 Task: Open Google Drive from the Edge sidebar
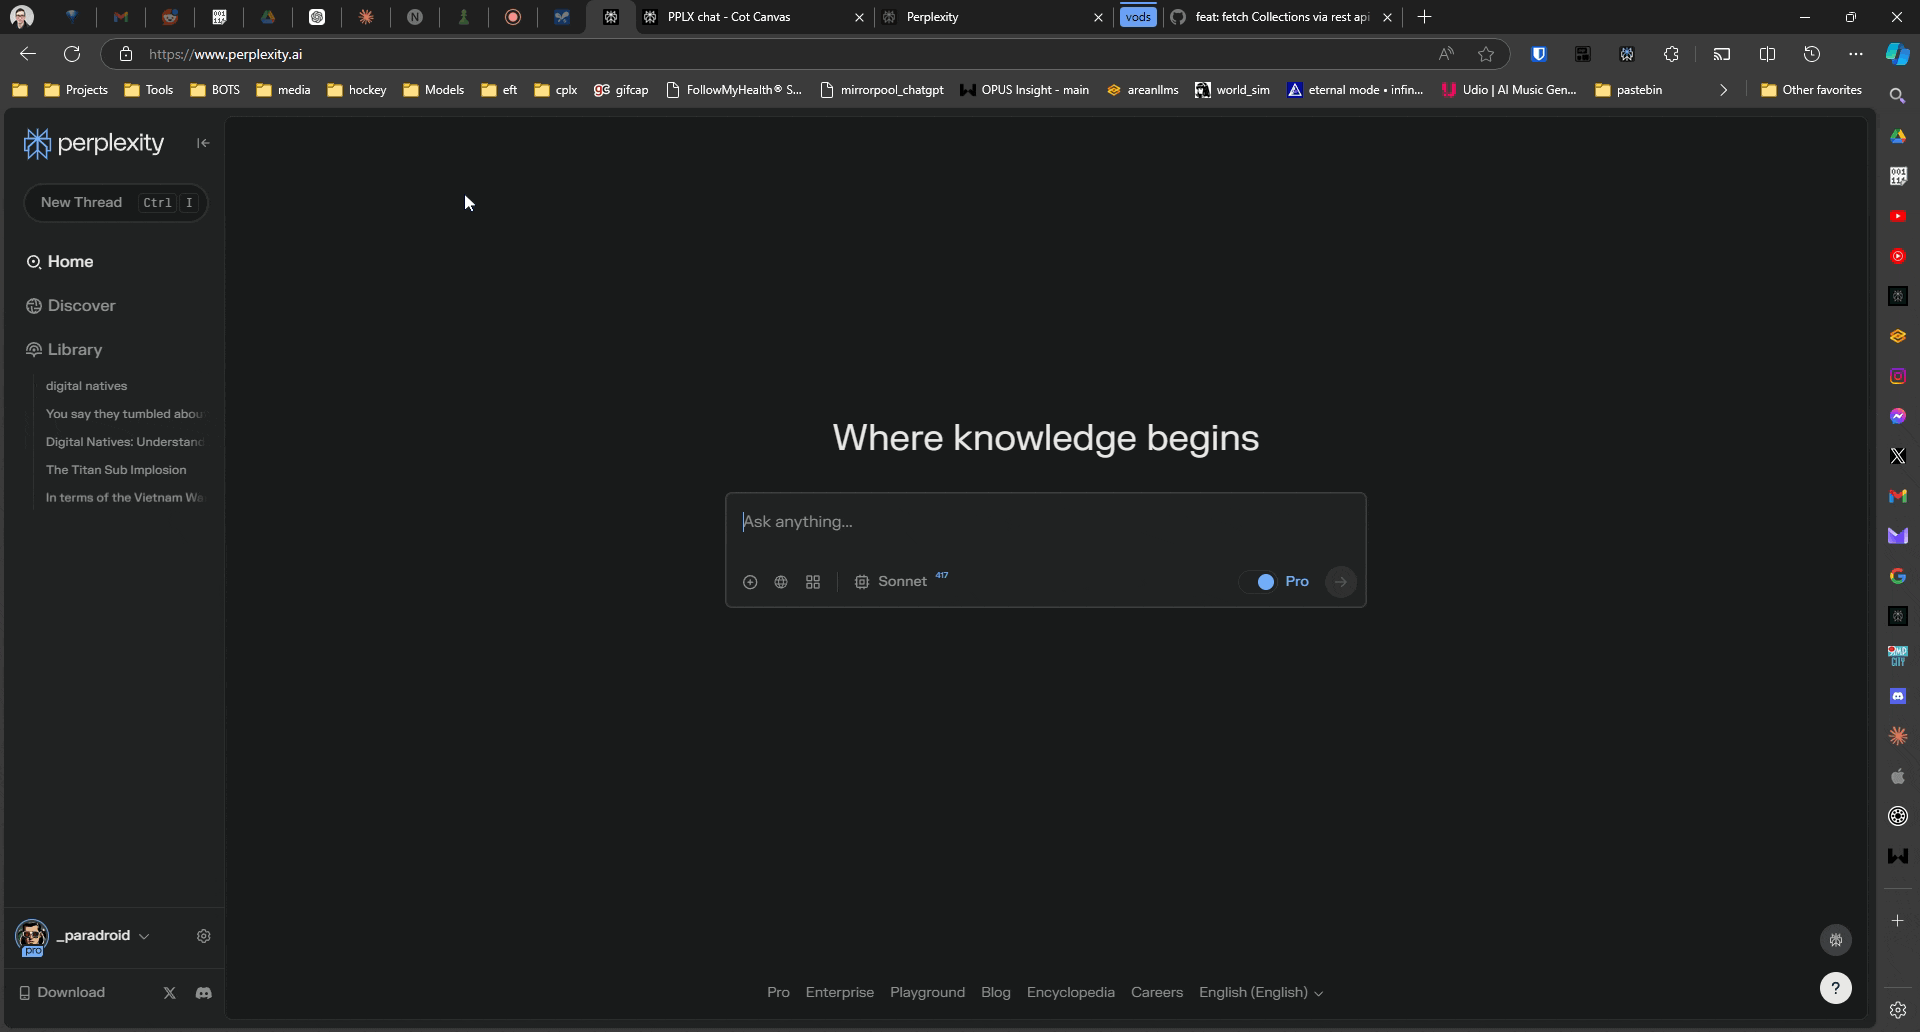pyautogui.click(x=1898, y=136)
